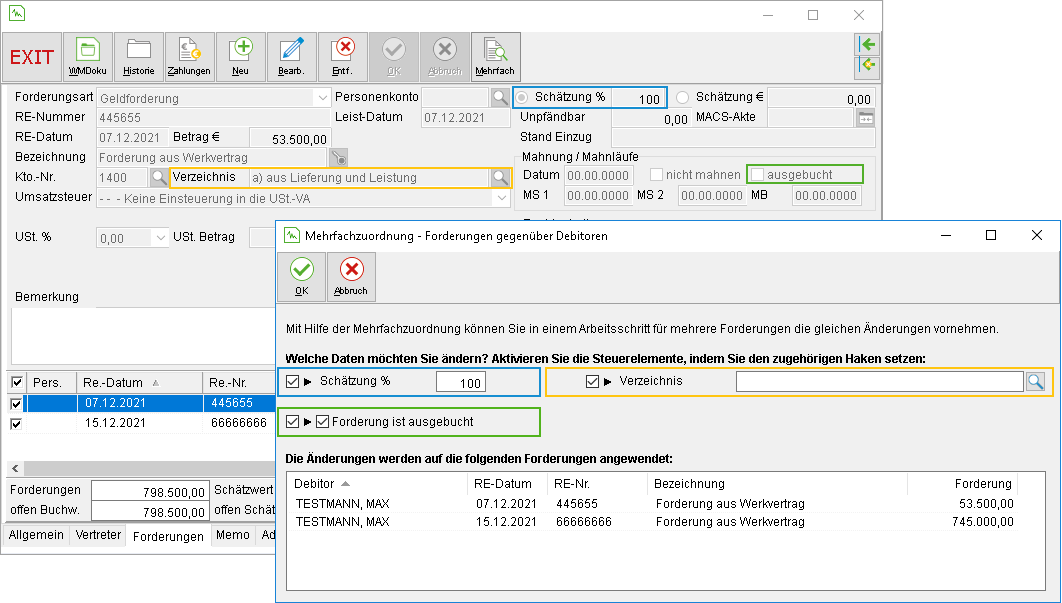This screenshot has height=603, width=1062.
Task: Create a new Forderung with Neu
Action: [240, 57]
